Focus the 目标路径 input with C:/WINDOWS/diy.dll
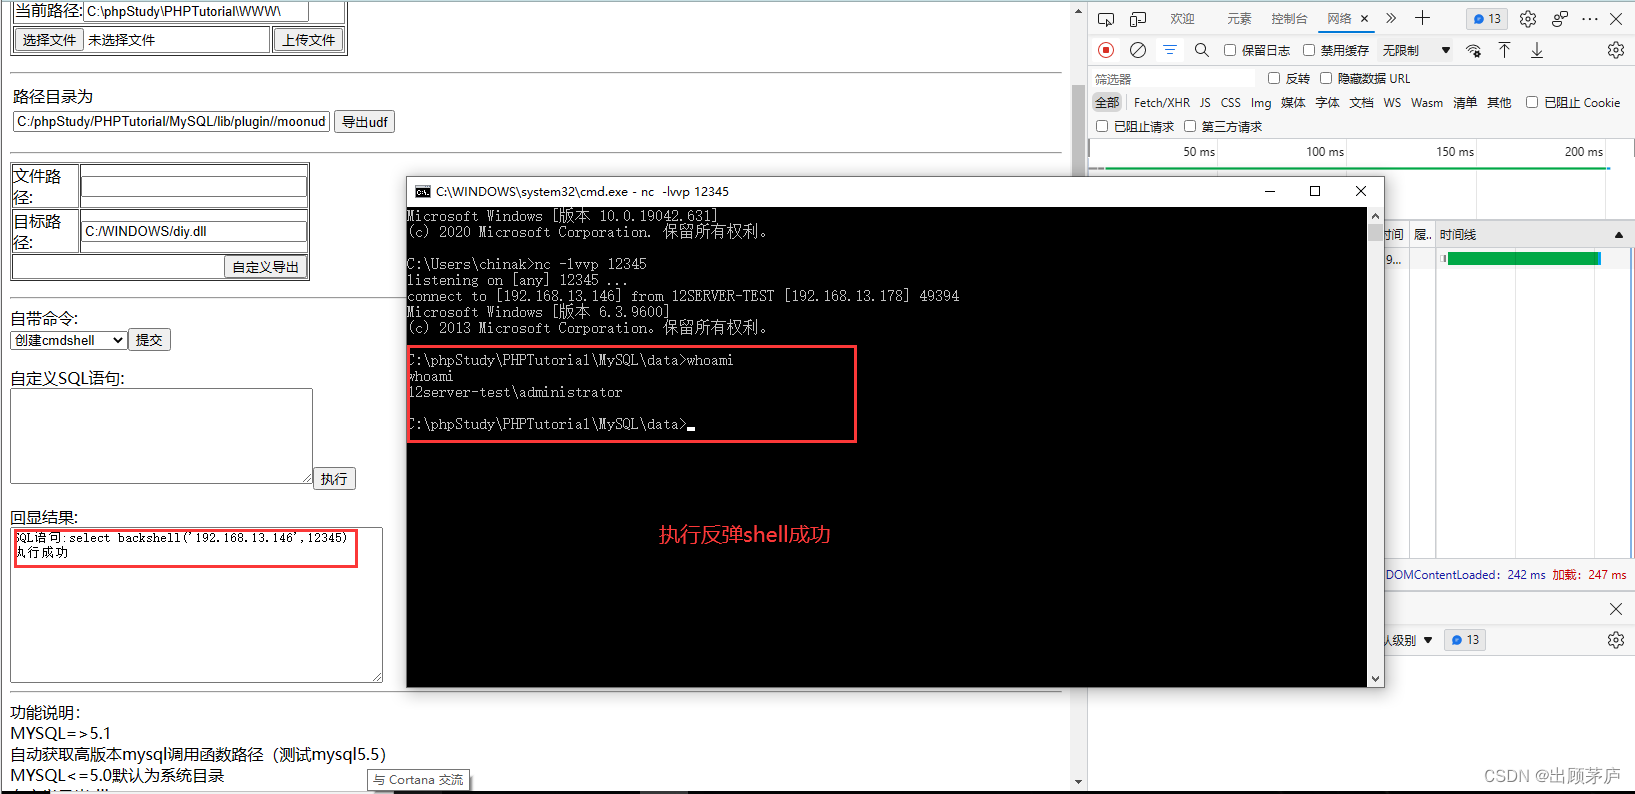Screen dimensions: 1635x794 [194, 231]
